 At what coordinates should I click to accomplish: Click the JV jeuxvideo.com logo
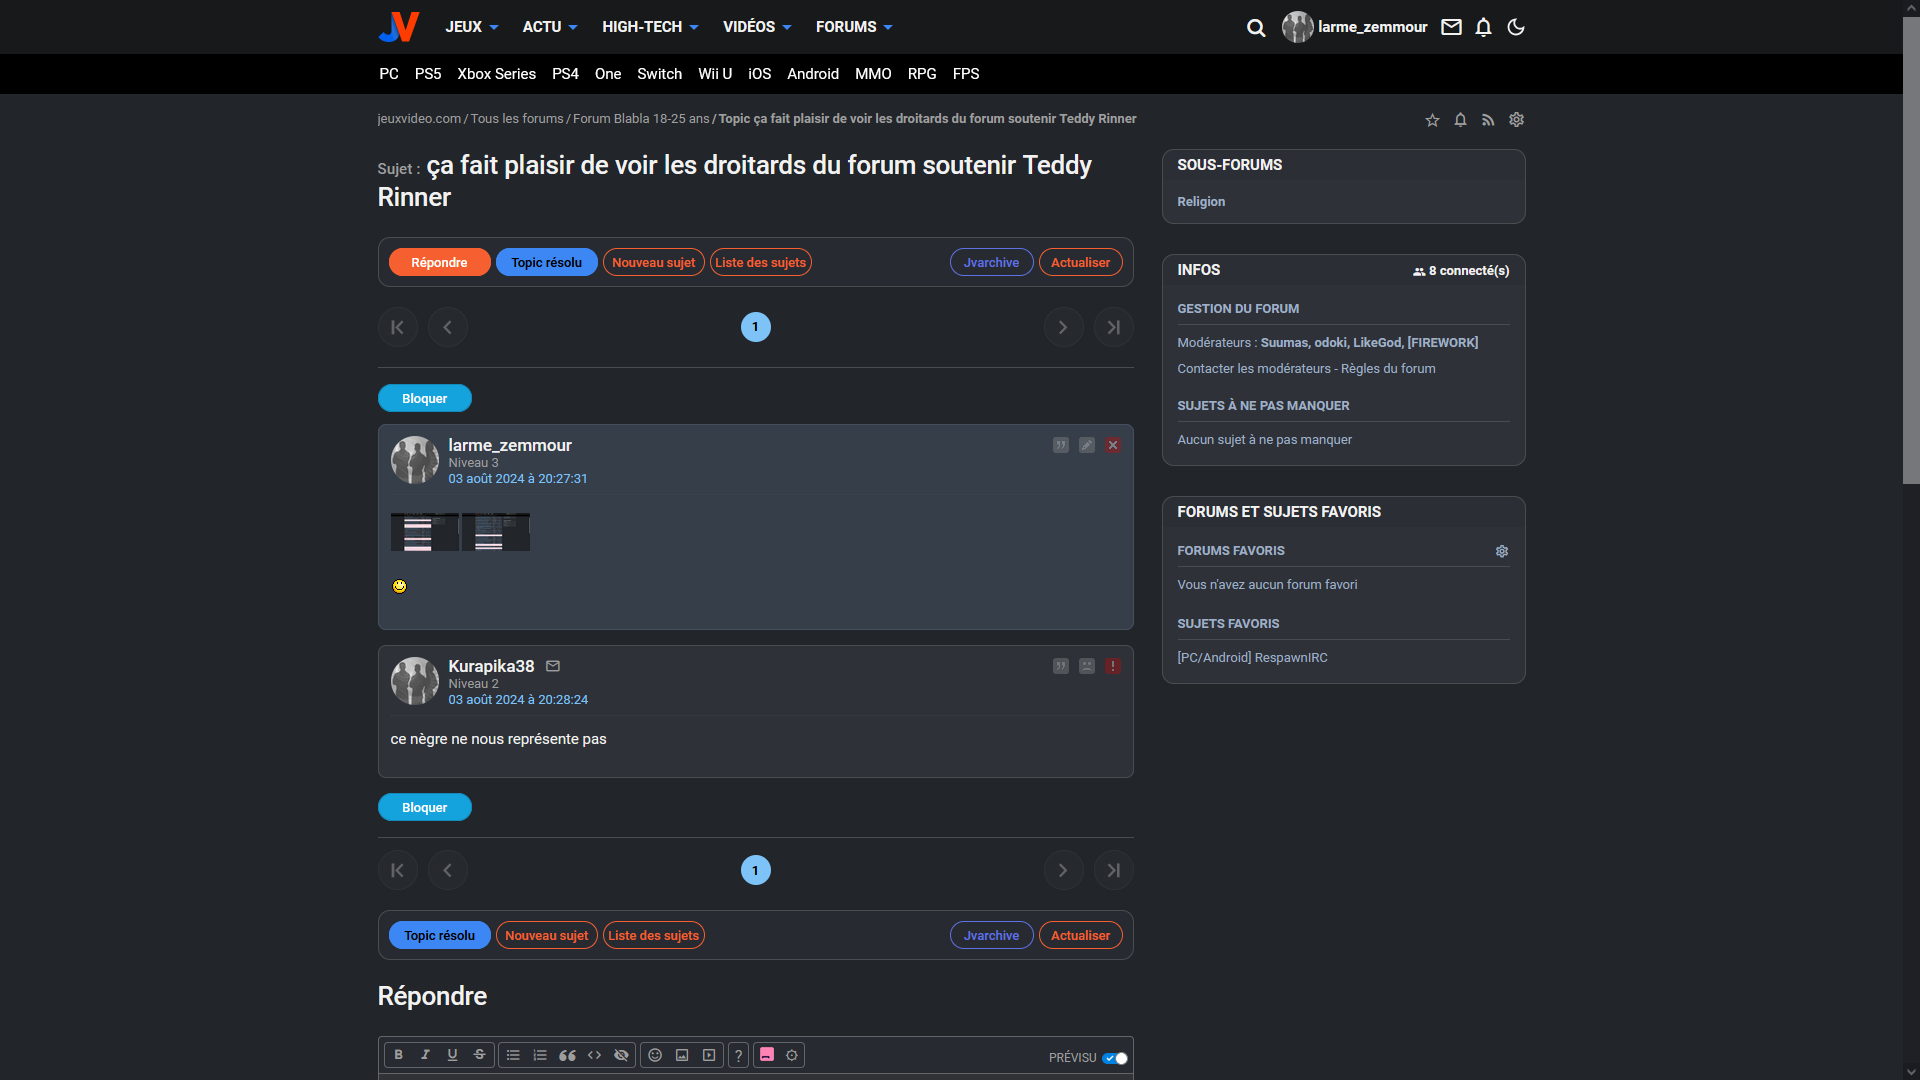(399, 27)
